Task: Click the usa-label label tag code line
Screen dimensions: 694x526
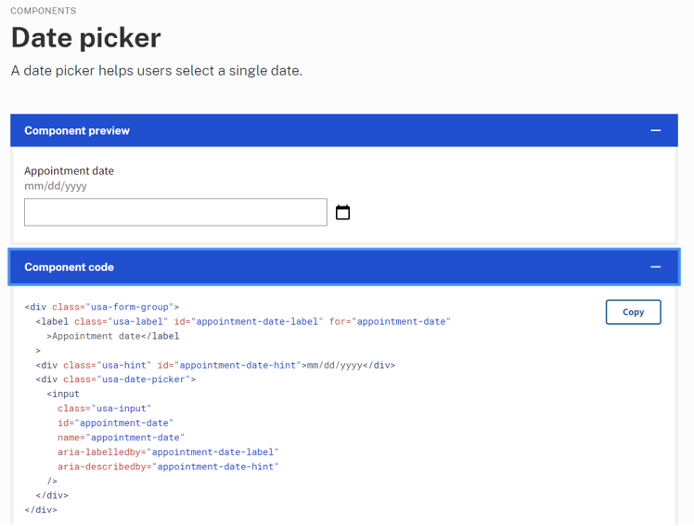Action: pyautogui.click(x=243, y=321)
